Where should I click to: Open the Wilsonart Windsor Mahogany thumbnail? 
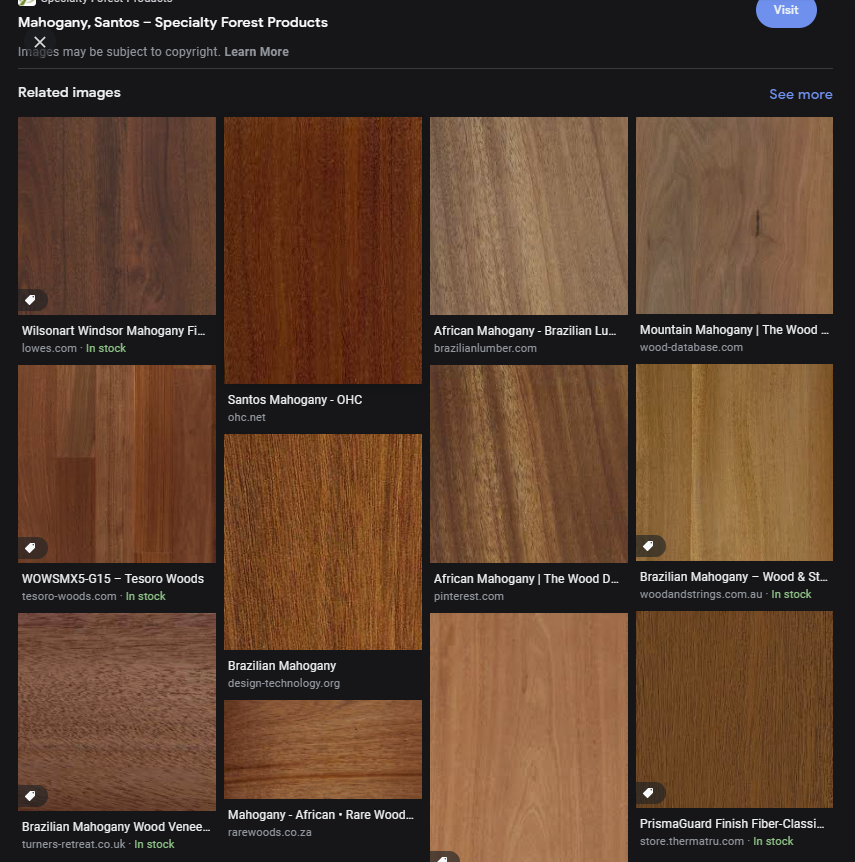(117, 216)
